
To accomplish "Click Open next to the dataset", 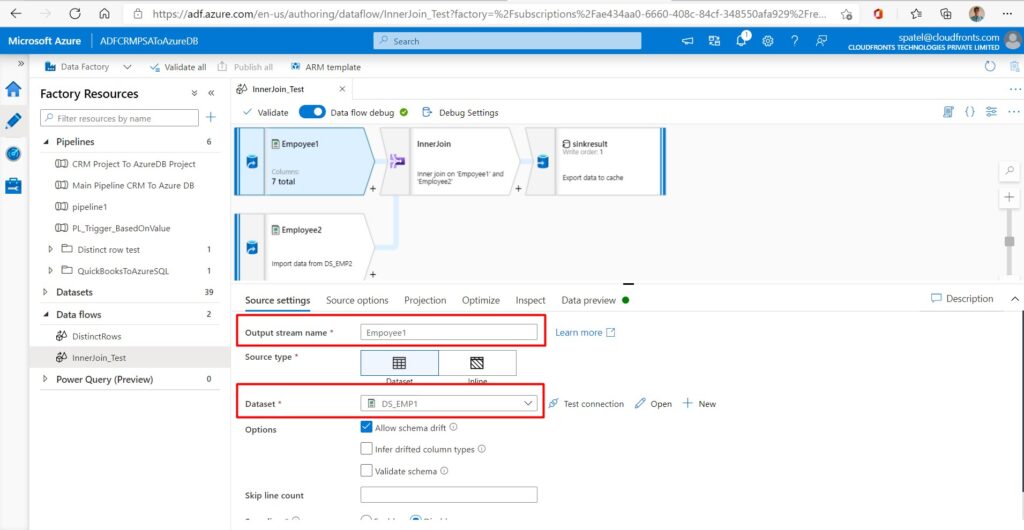I will click(653, 404).
